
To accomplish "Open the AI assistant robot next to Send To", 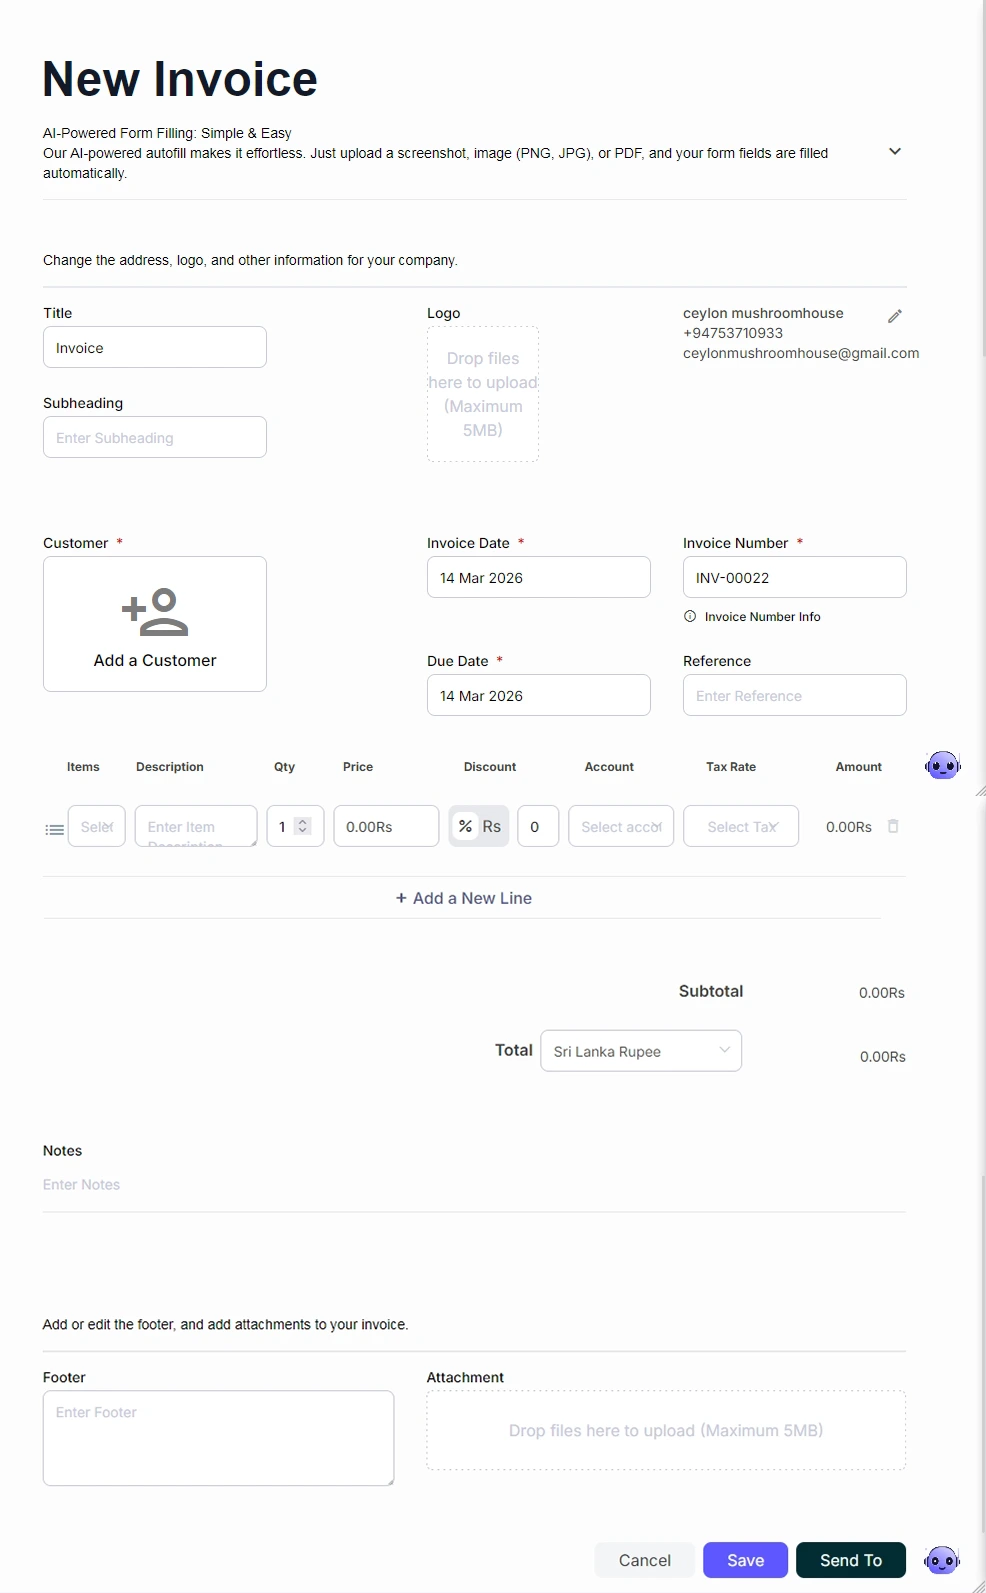I will coord(942,1559).
